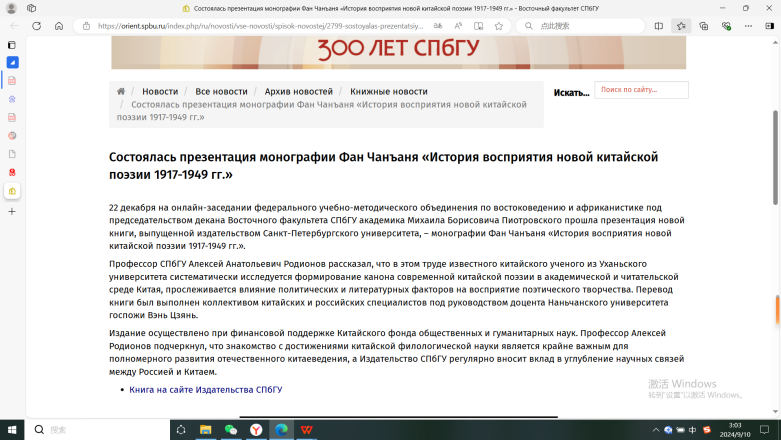Open the Workspaces icon in title bar
This screenshot has height=440, width=781.
tap(31, 8)
